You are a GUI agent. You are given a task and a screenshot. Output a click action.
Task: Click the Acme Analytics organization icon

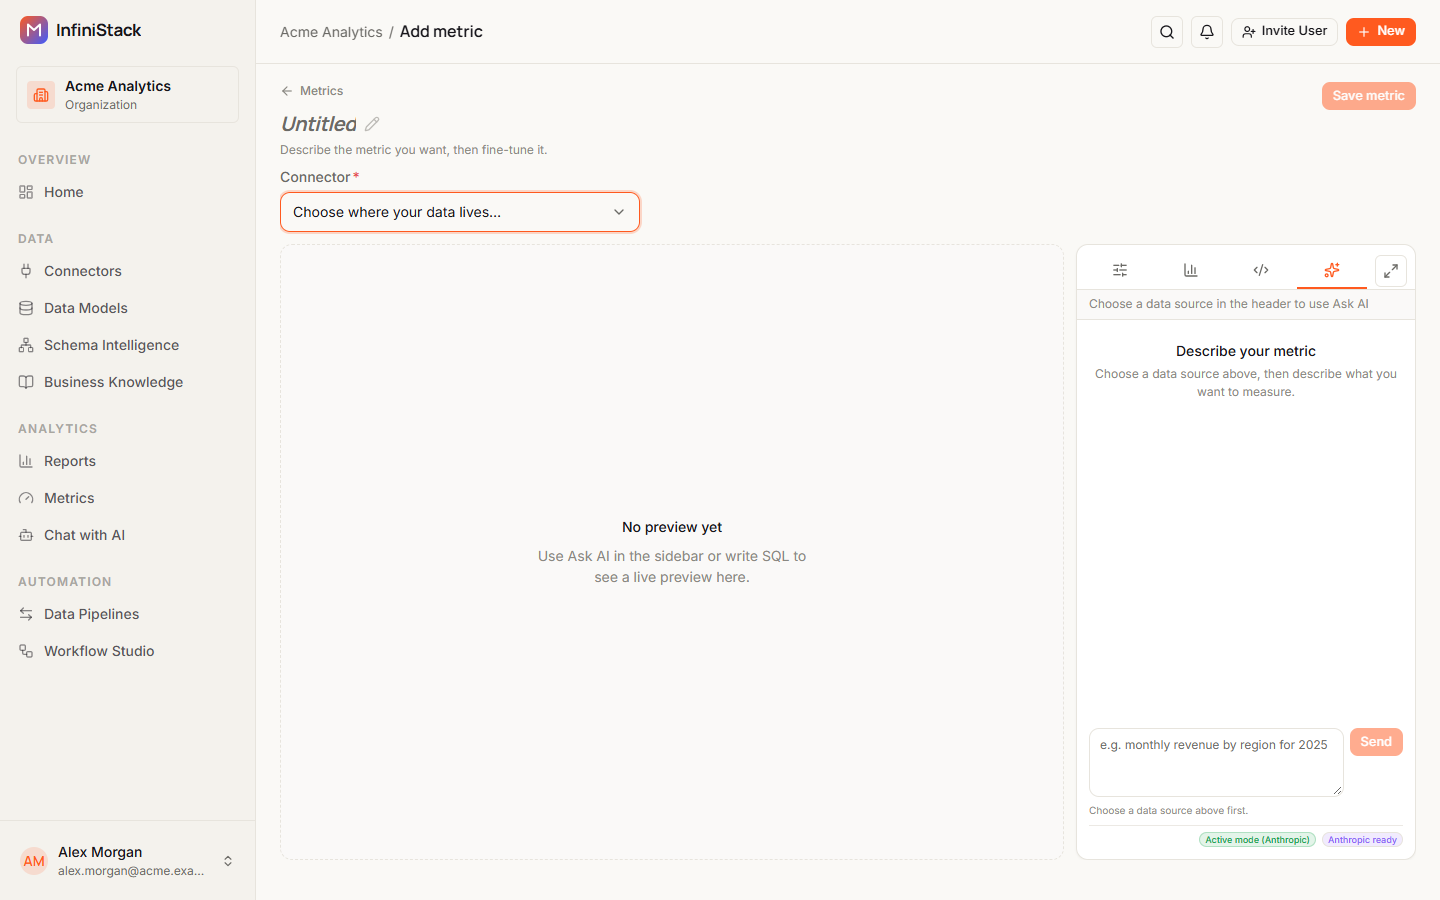point(41,95)
